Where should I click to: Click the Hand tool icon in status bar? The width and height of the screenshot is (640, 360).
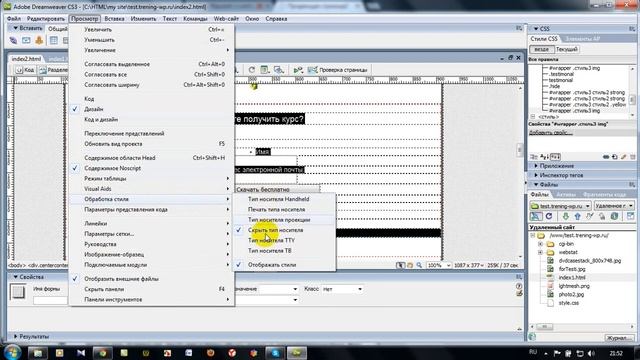410,265
